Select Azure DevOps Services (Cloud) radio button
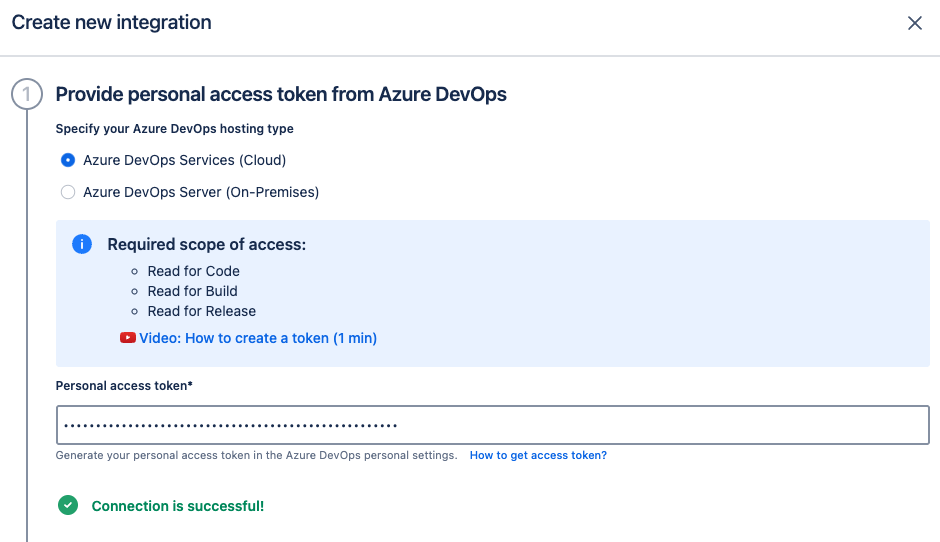Image resolution: width=940 pixels, height=542 pixels. click(x=68, y=160)
